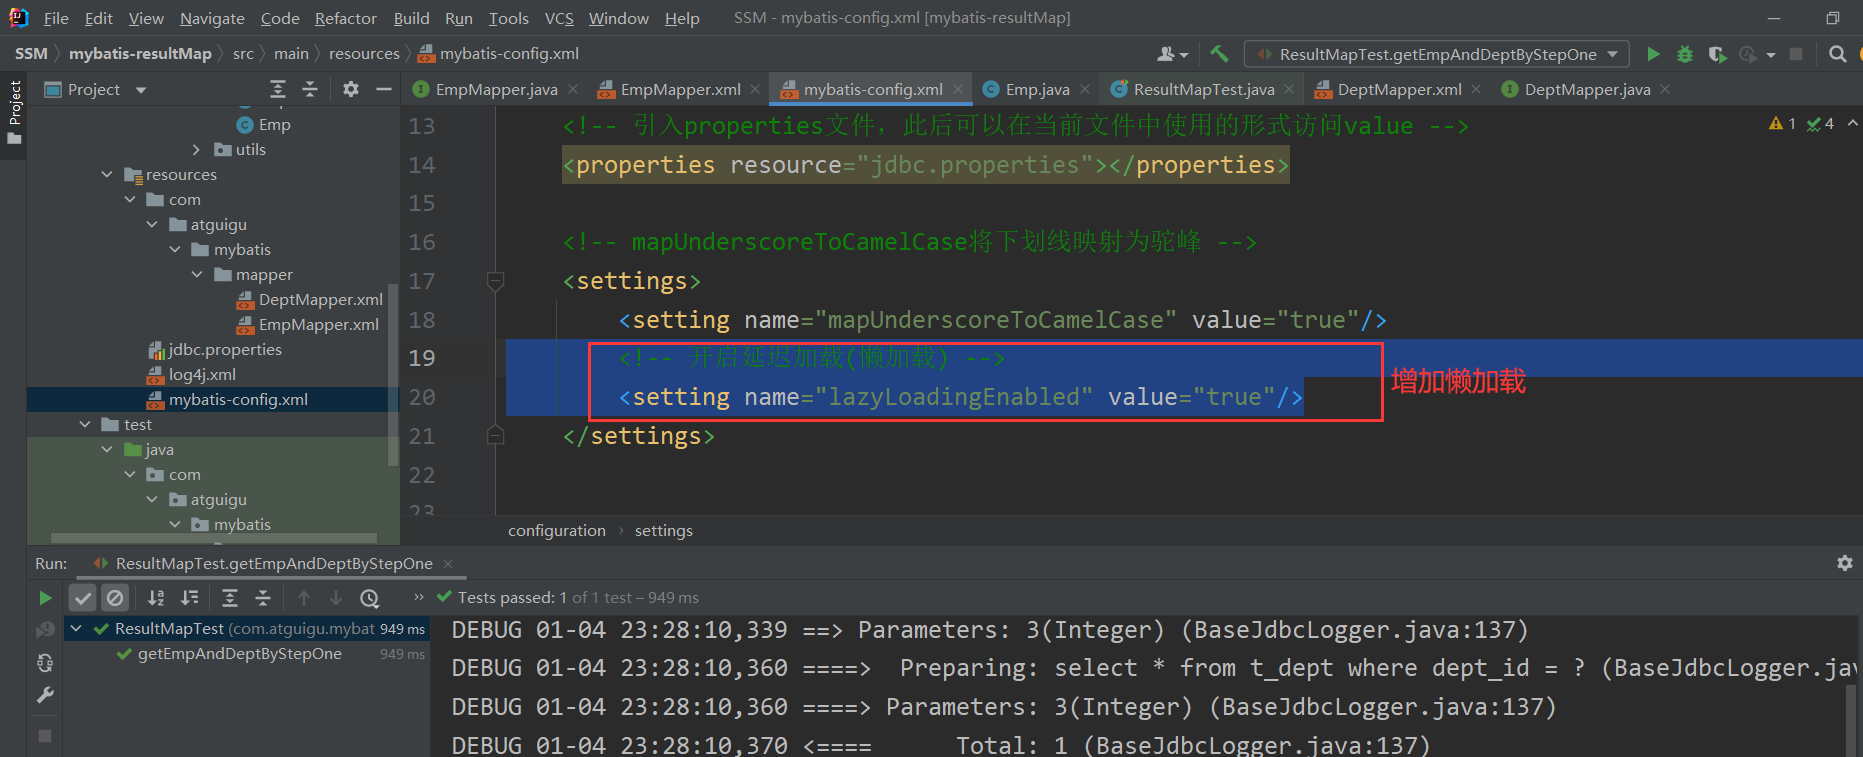Toggle sort tests by duration
This screenshot has width=1863, height=757.
pos(189,598)
